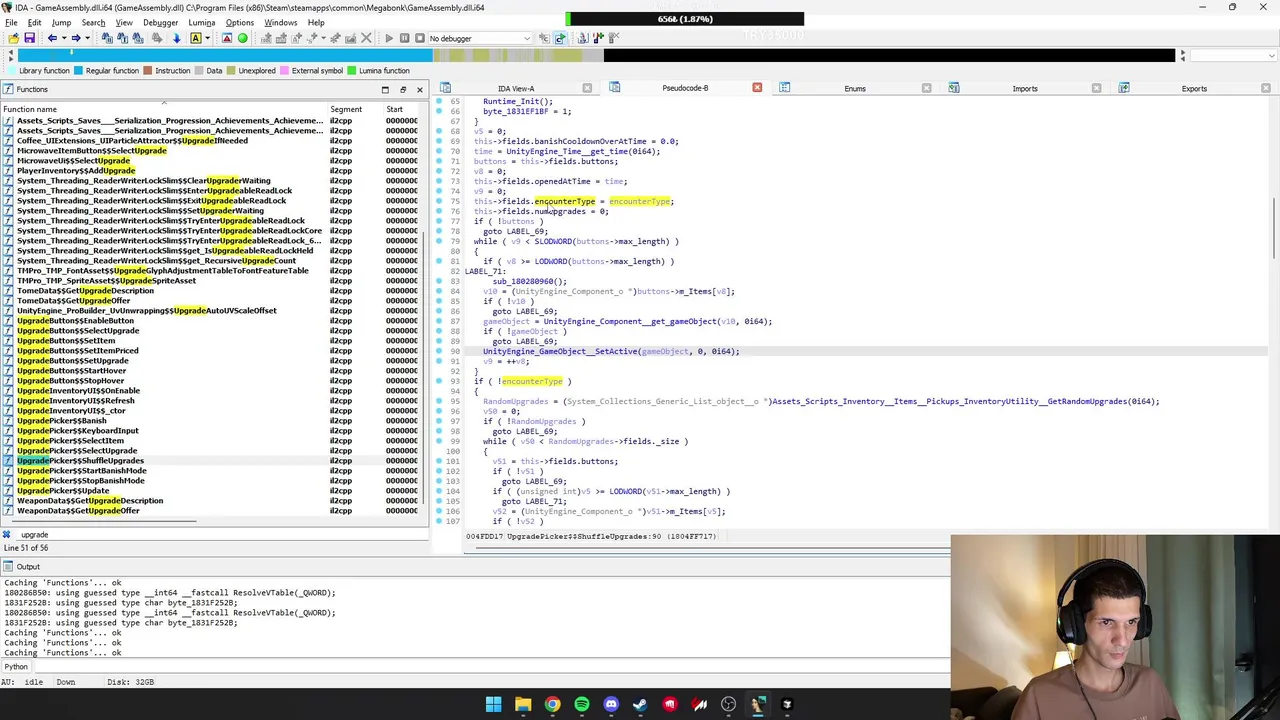This screenshot has width=1280, height=720.
Task: Open the 'No debugger' selection dropdown
Action: tap(479, 38)
